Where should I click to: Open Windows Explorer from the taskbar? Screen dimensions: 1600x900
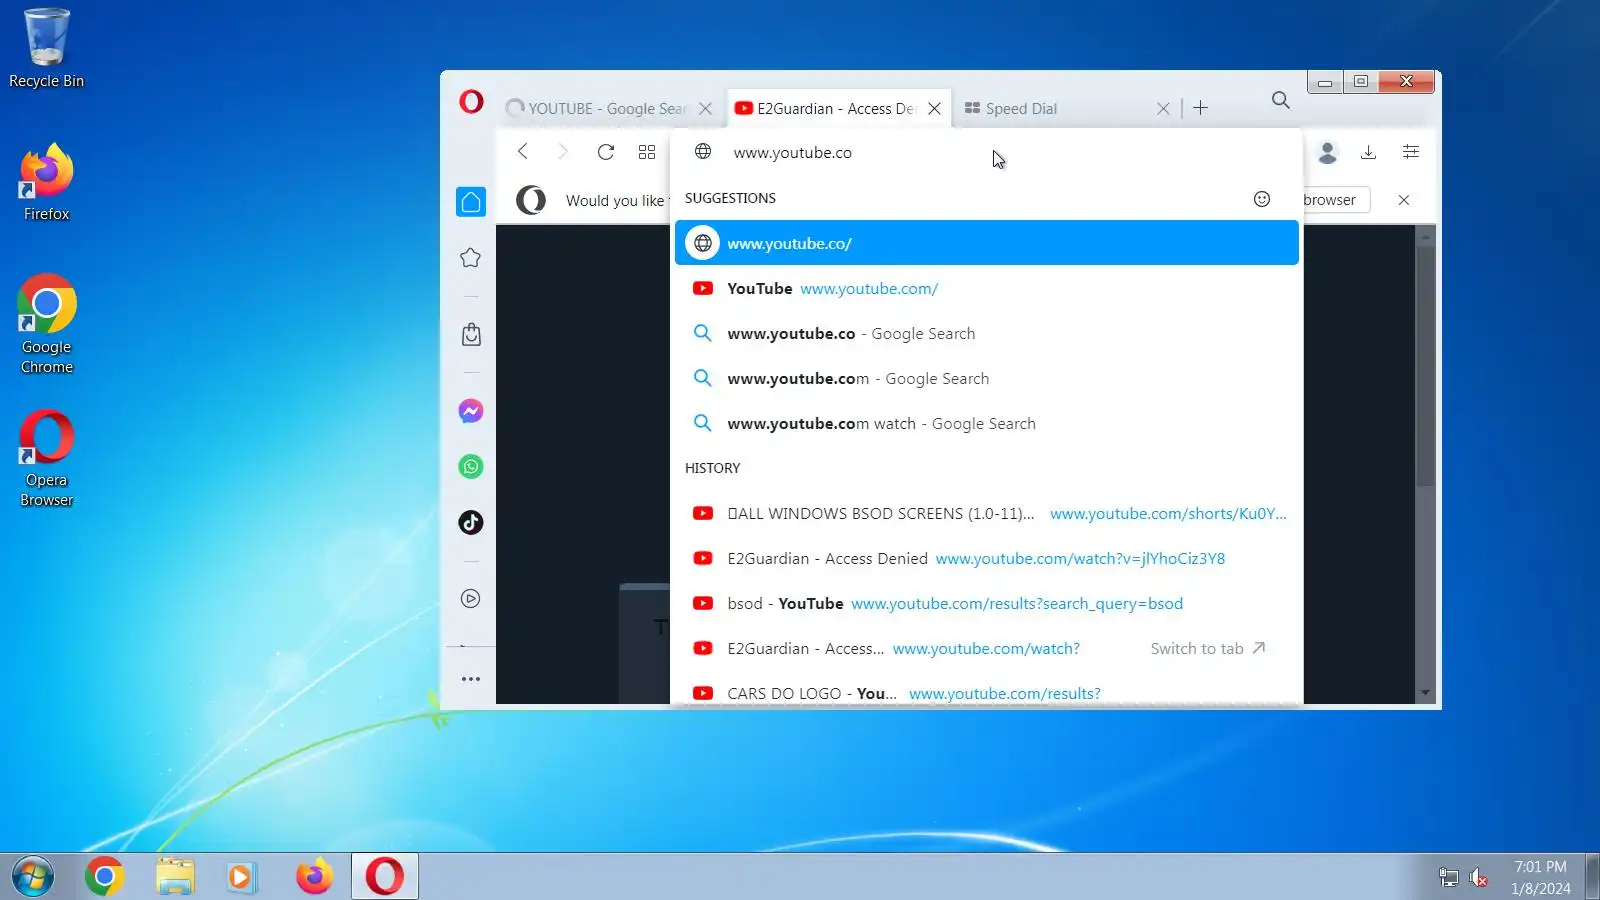click(x=175, y=877)
